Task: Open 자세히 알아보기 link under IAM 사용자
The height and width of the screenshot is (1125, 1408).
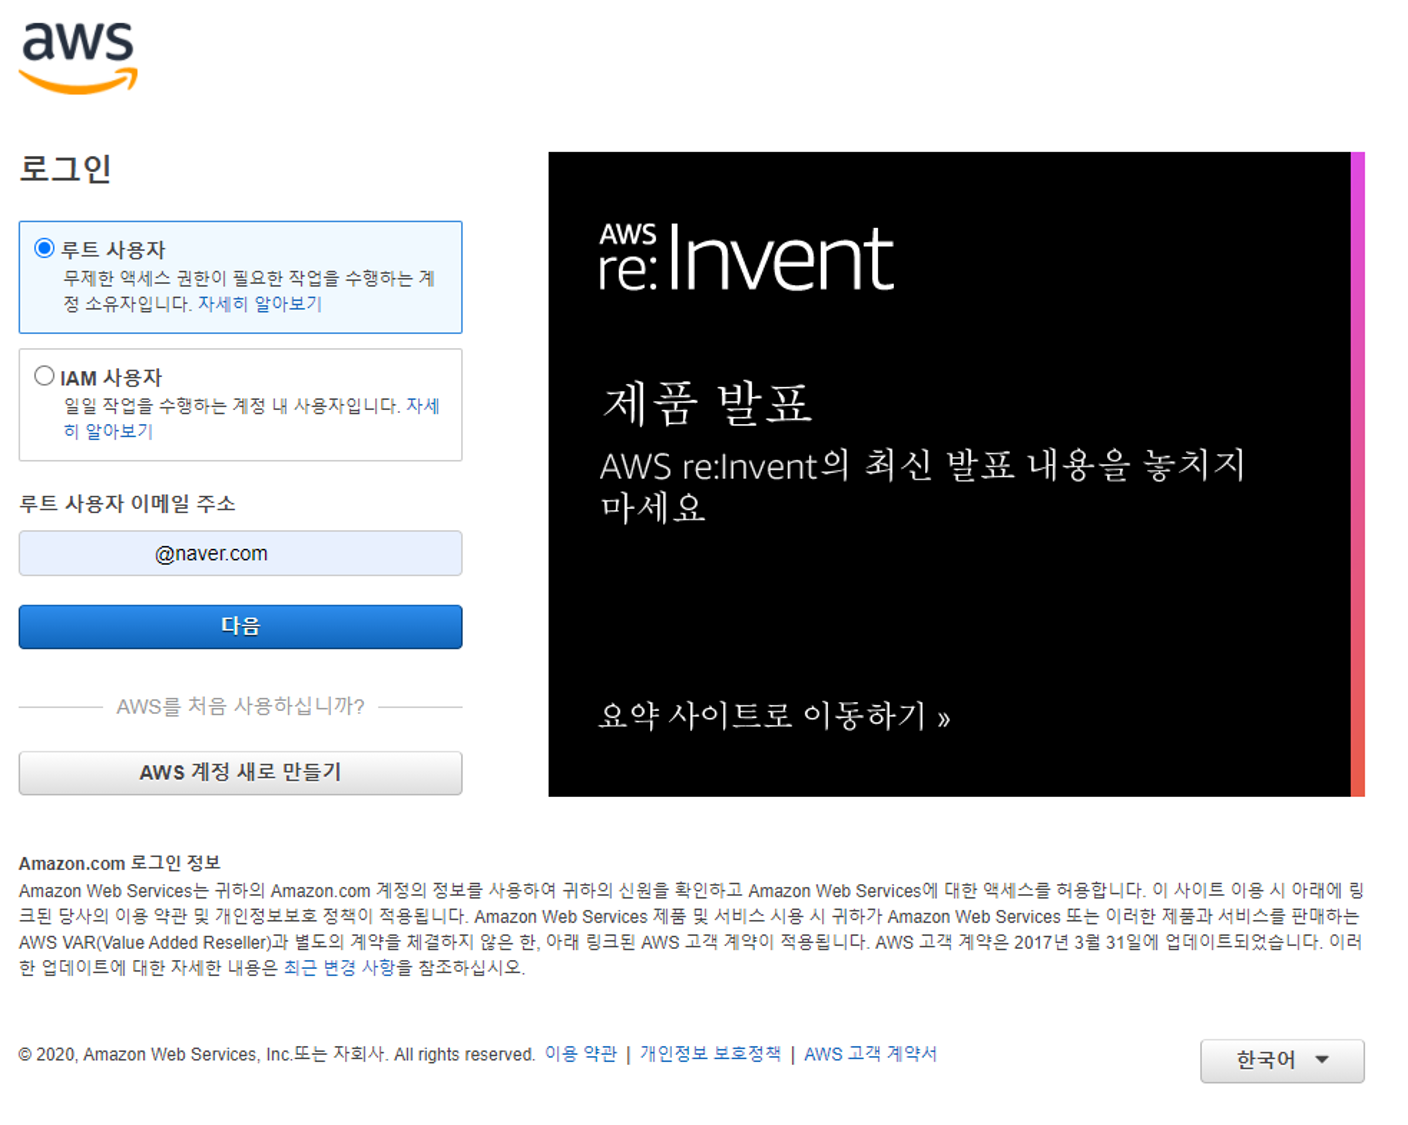Action: tap(251, 418)
